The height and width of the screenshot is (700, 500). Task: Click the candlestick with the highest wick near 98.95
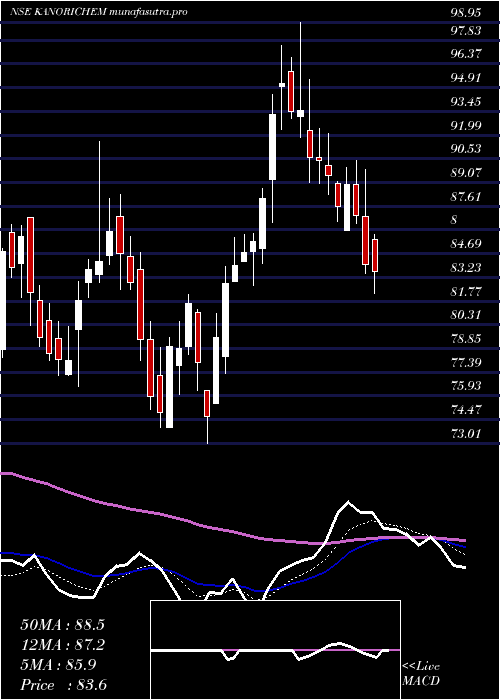pos(300,113)
